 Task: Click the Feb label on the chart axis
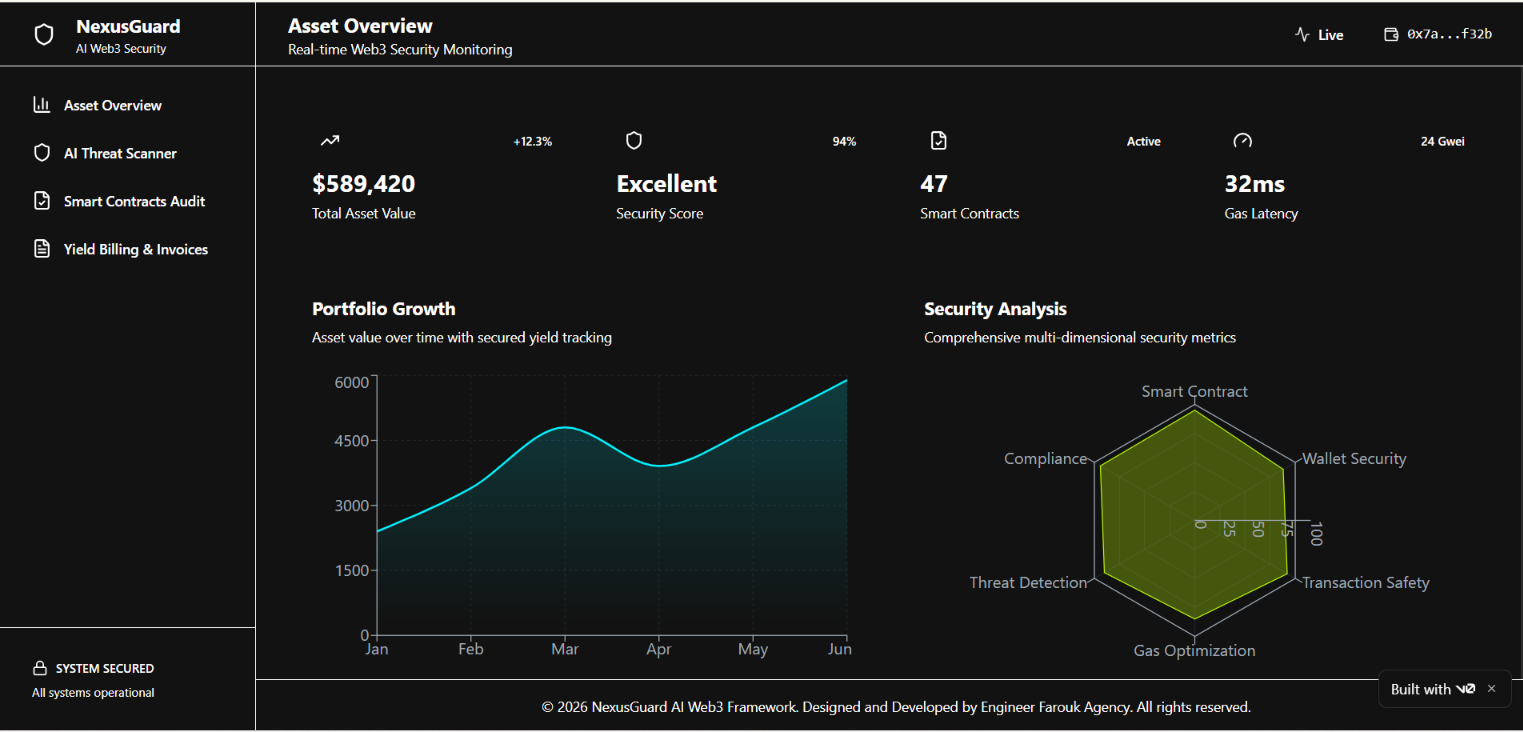click(x=471, y=650)
